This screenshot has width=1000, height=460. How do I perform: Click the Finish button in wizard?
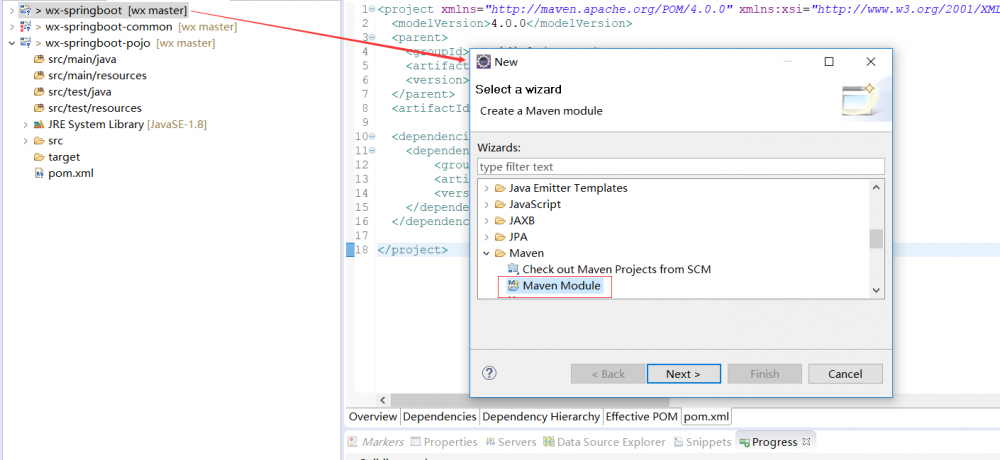tap(765, 374)
